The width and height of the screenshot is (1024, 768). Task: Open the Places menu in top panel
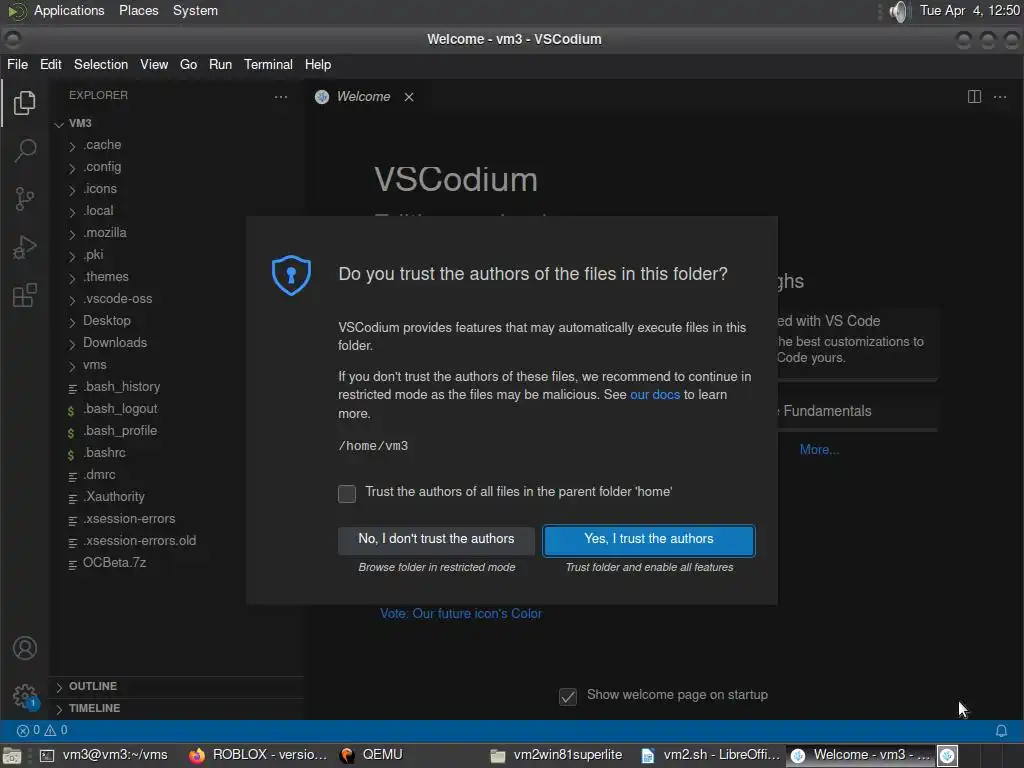pos(138,11)
